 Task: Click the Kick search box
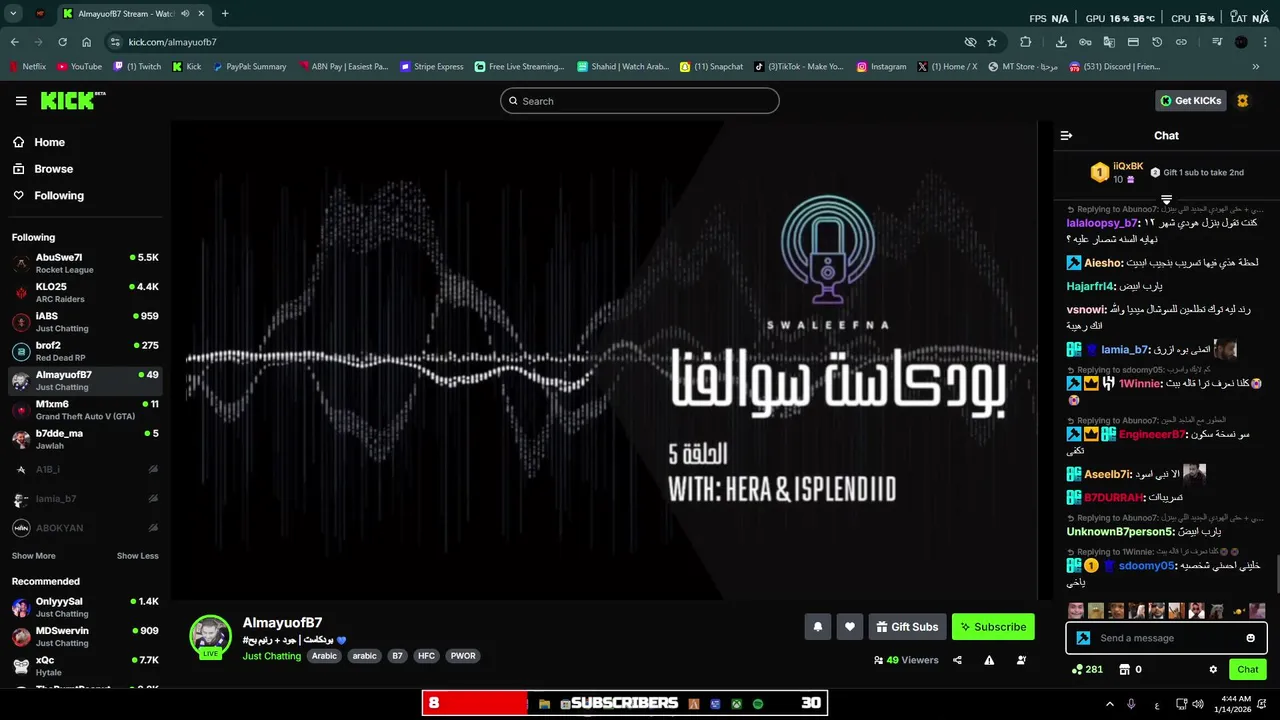click(x=640, y=101)
